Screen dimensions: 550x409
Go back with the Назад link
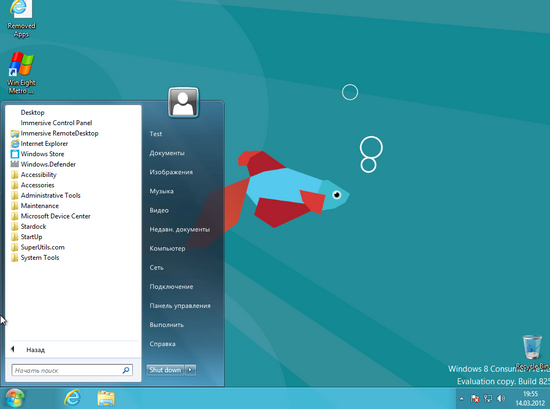click(x=35, y=350)
